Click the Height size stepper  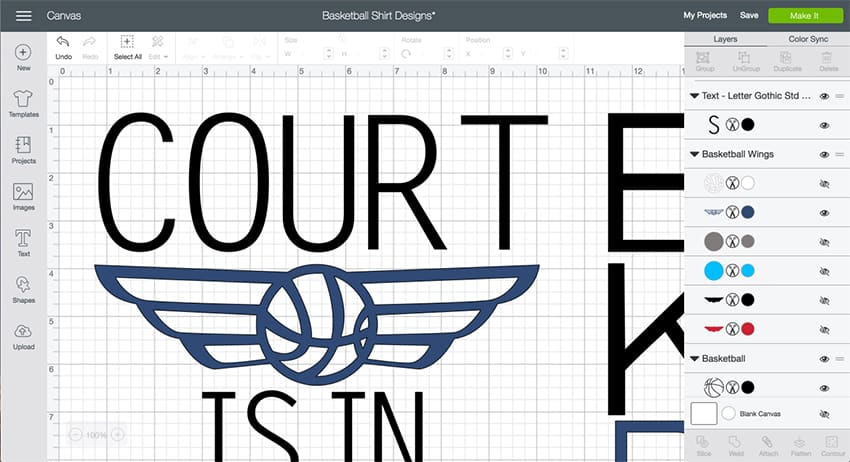(384, 53)
